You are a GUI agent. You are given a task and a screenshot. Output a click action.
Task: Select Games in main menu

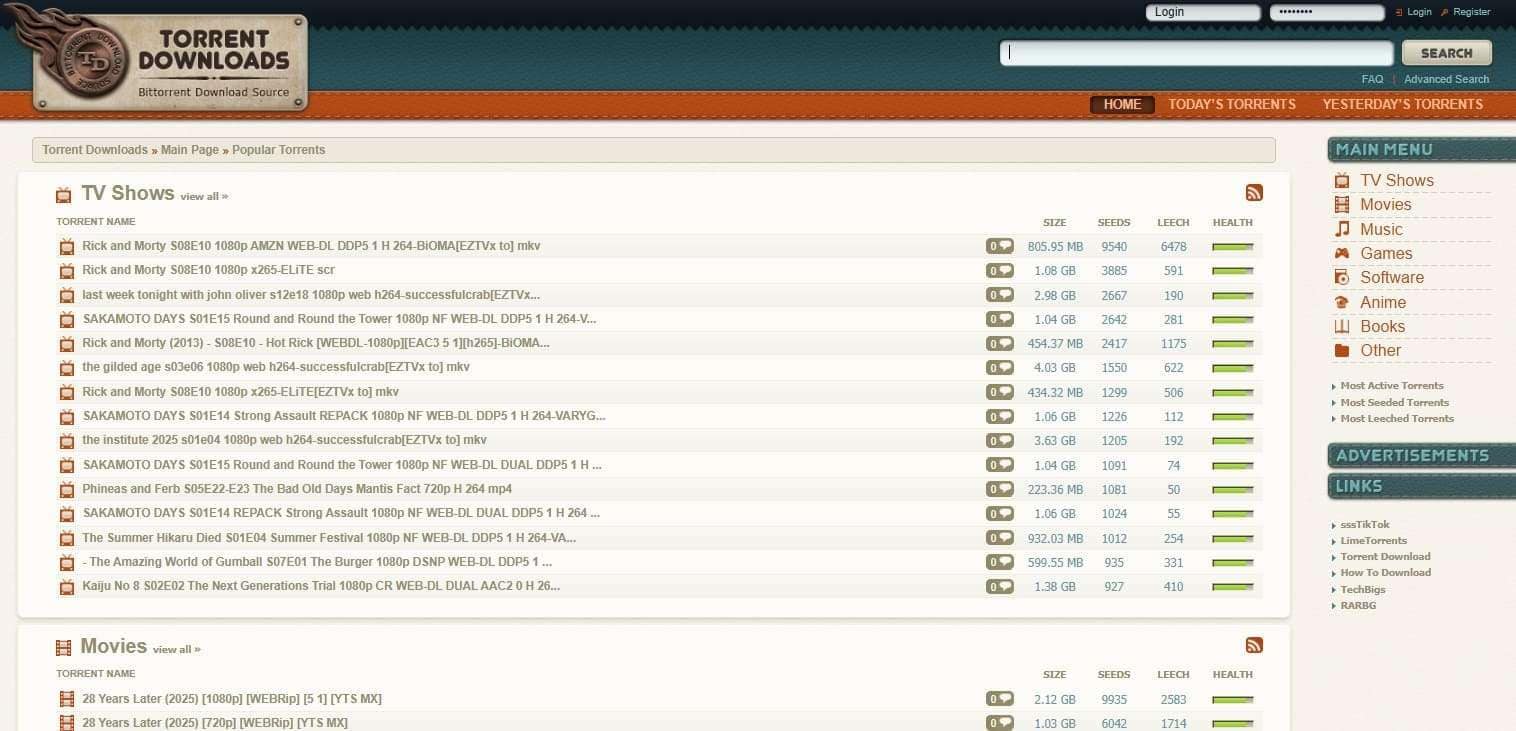[1386, 253]
